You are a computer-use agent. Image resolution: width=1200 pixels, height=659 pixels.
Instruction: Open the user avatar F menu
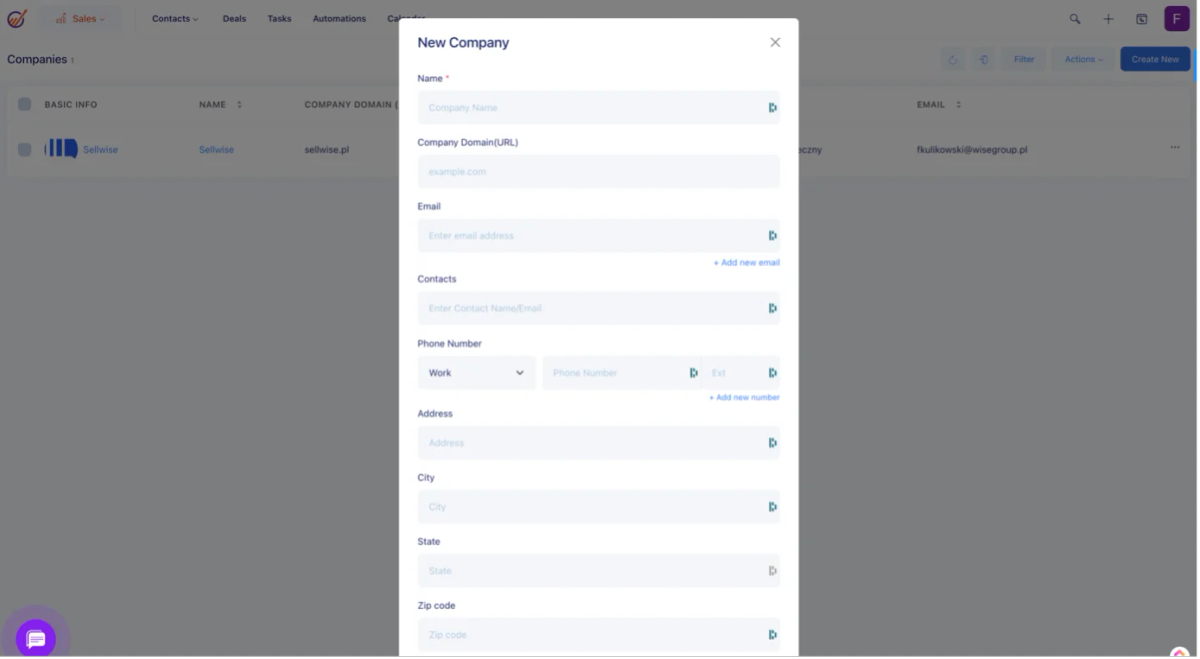pyautogui.click(x=1176, y=18)
